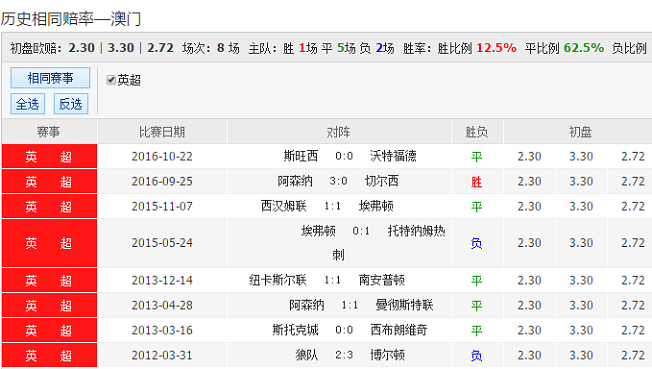This screenshot has width=652, height=369.
Task: Click the 相同赛事 button
Action: click(50, 78)
